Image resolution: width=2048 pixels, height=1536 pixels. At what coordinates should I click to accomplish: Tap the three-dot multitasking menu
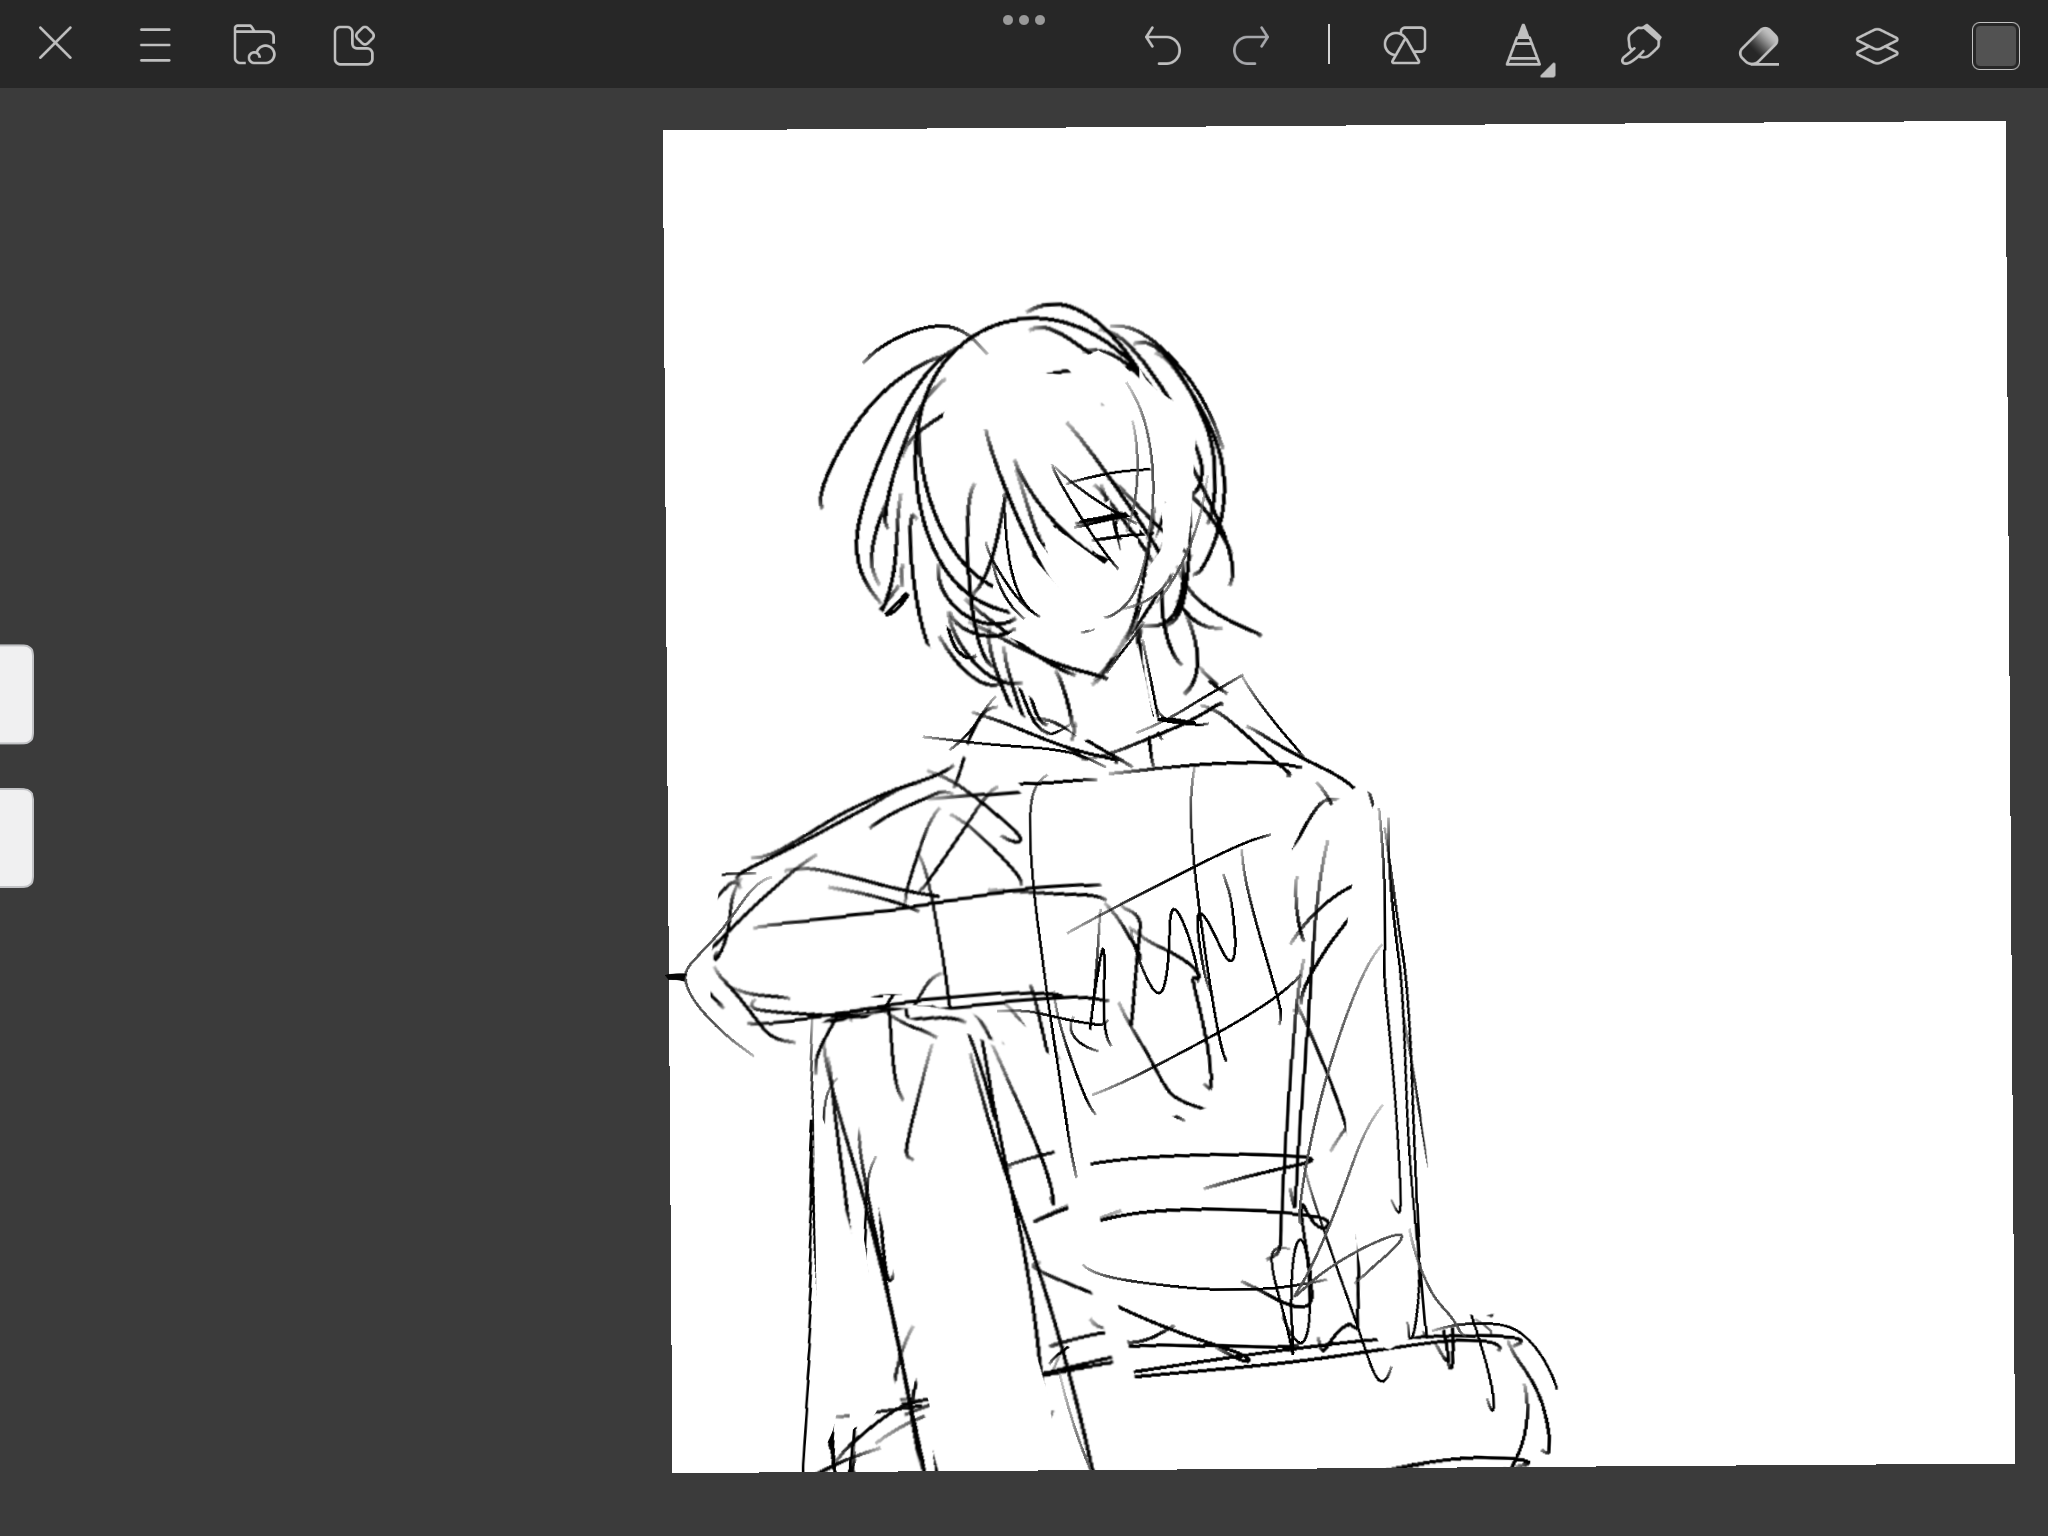(x=1023, y=20)
